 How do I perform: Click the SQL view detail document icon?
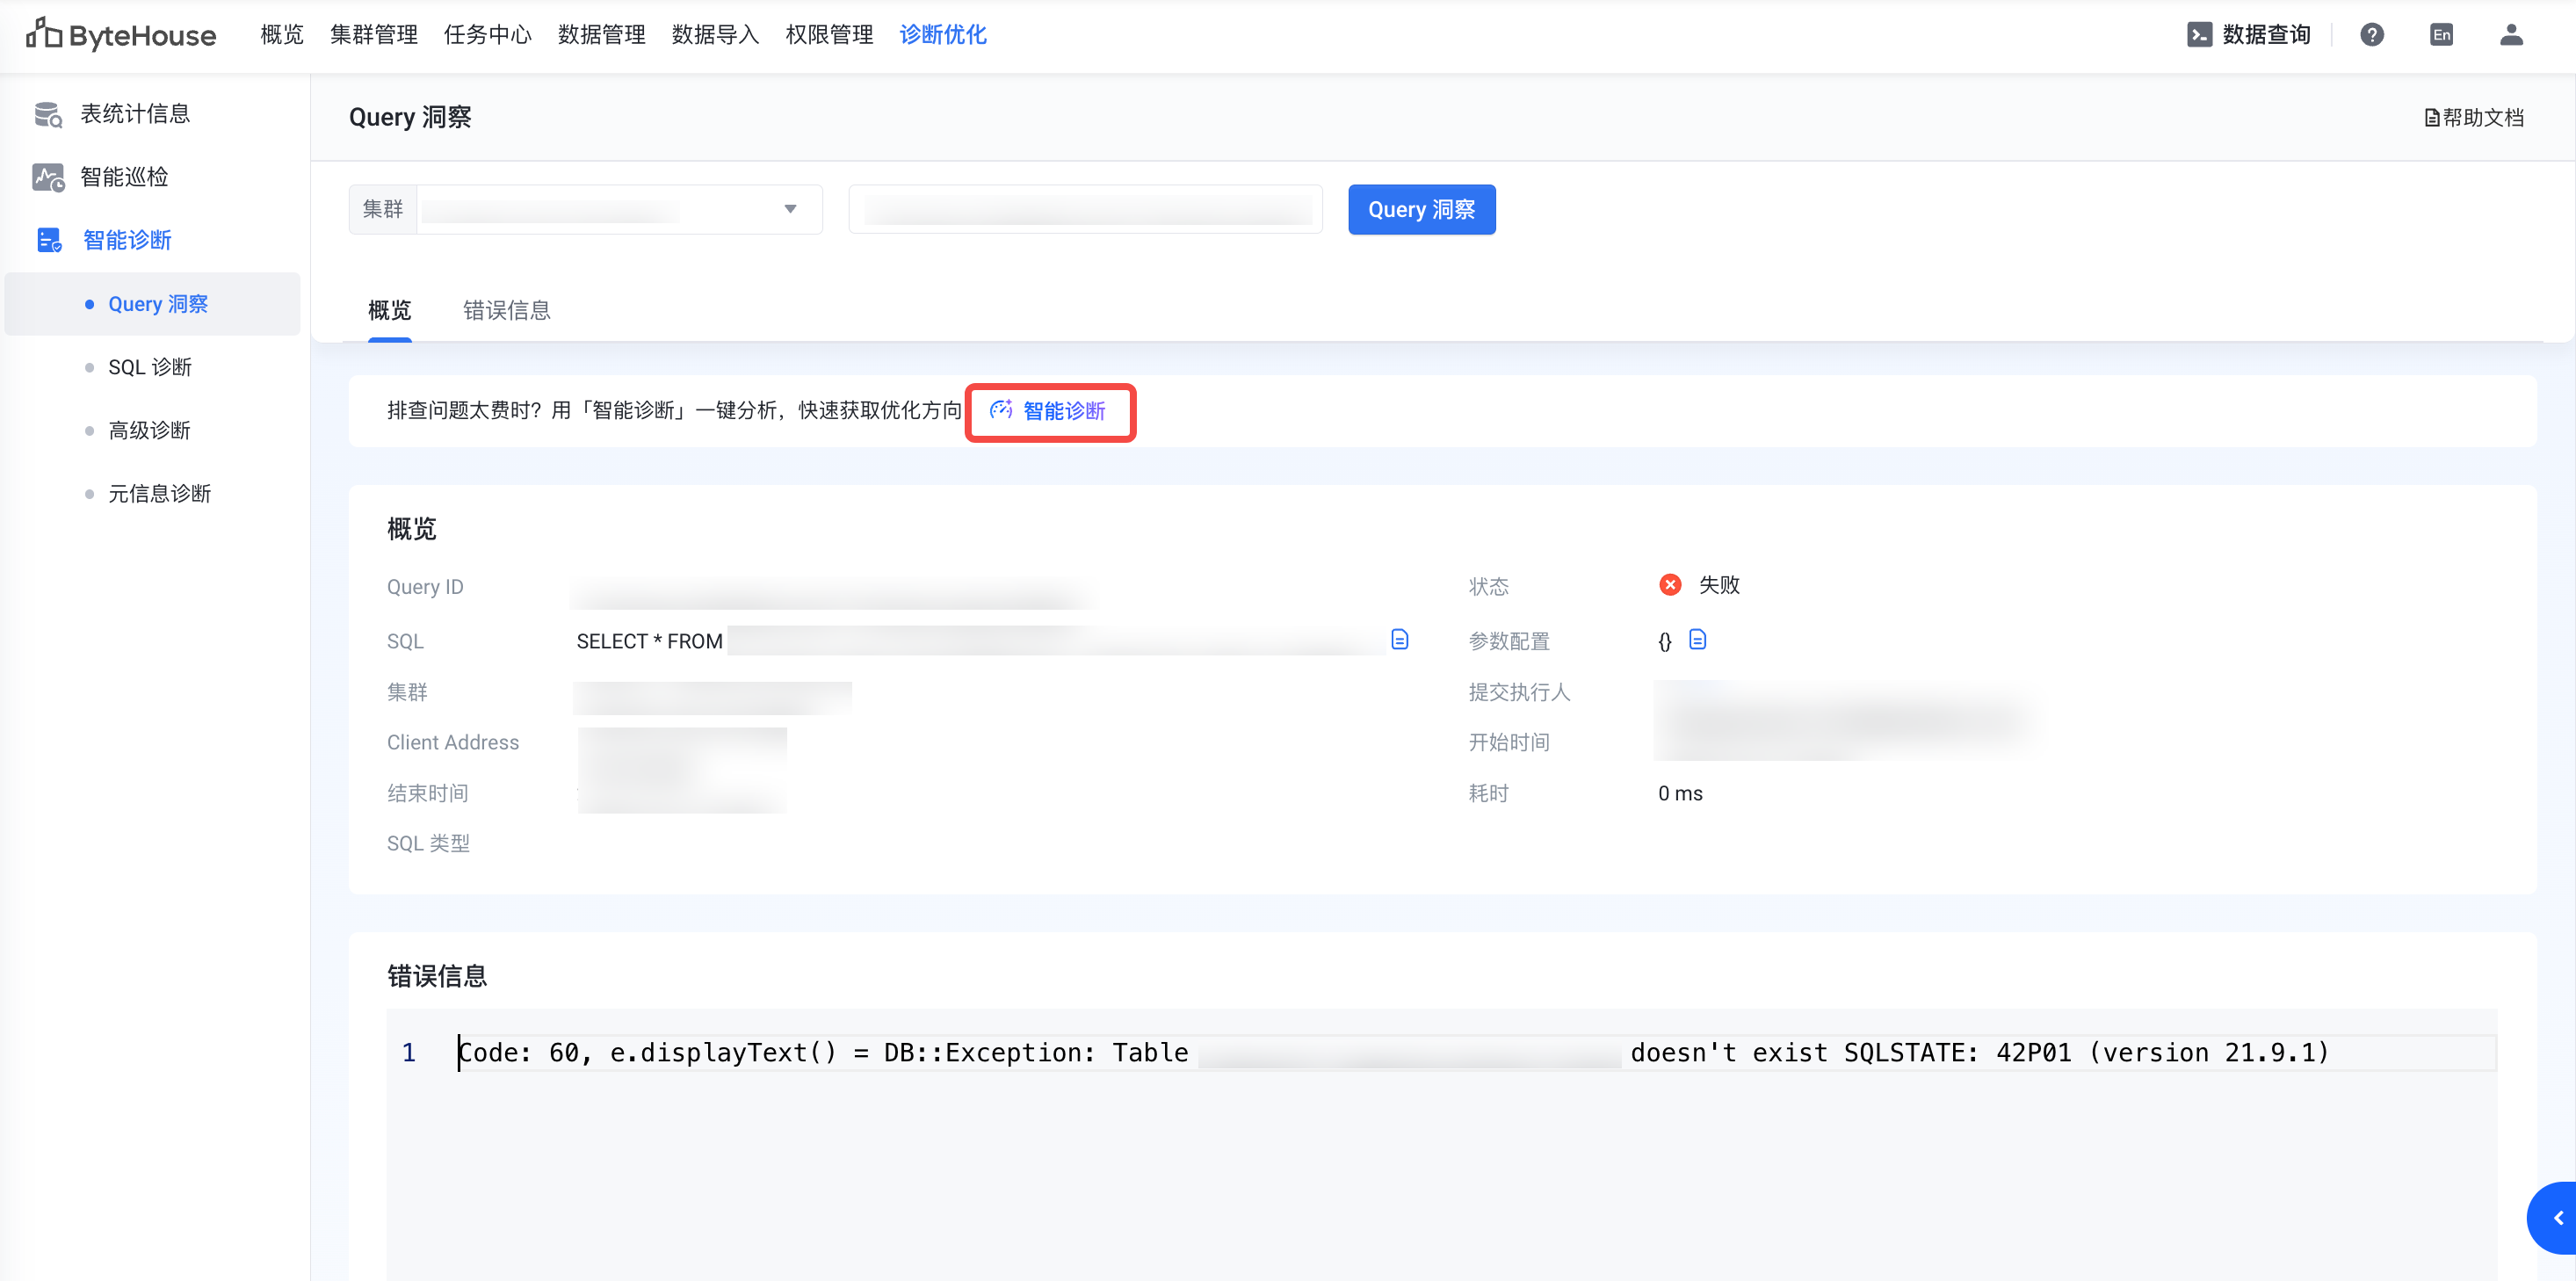(x=1399, y=639)
